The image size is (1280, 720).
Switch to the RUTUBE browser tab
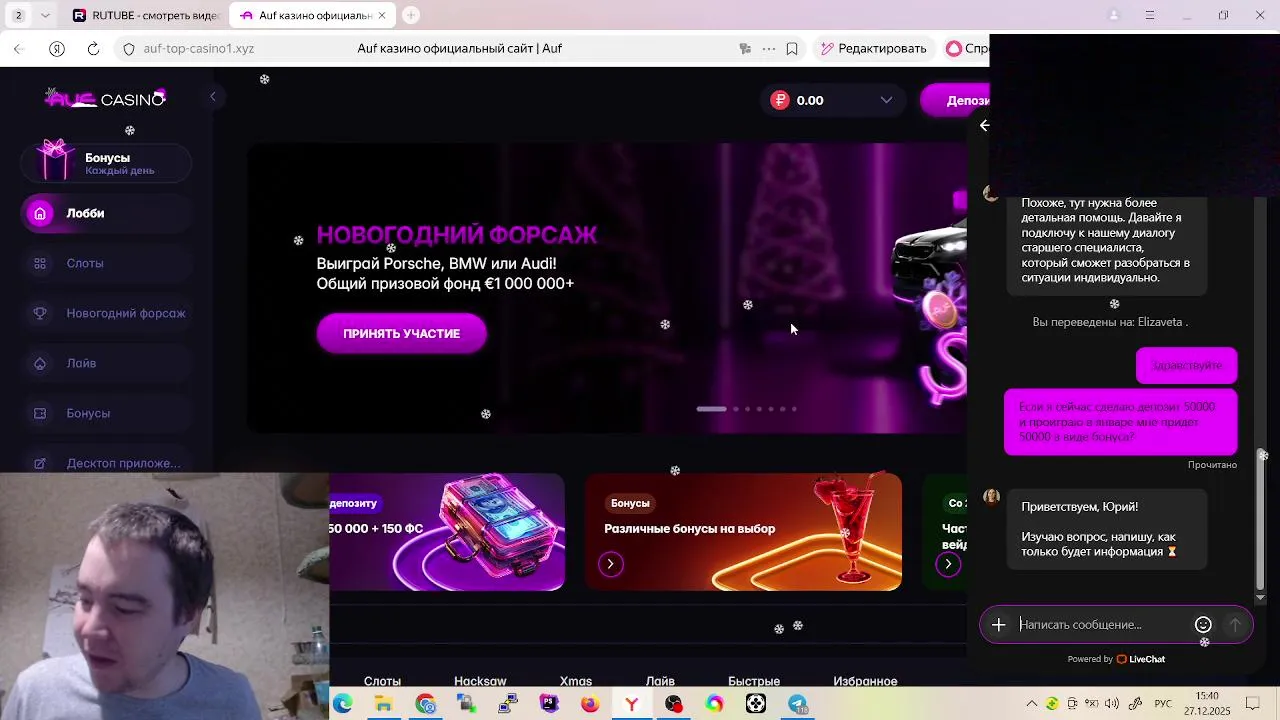click(x=145, y=15)
